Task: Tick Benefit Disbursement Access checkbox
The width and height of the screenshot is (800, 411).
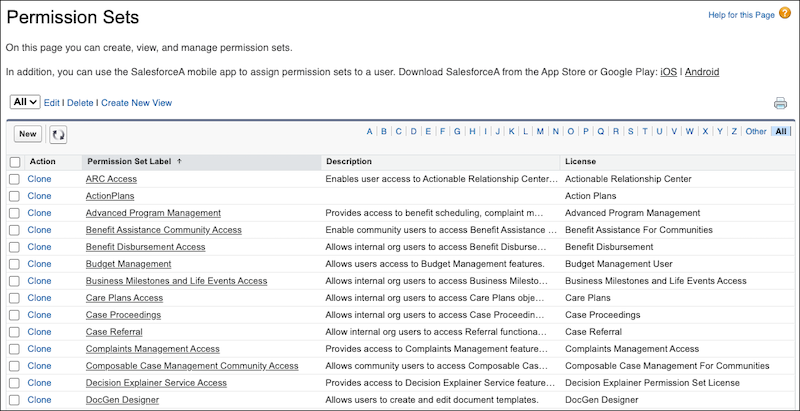Action: (15, 247)
